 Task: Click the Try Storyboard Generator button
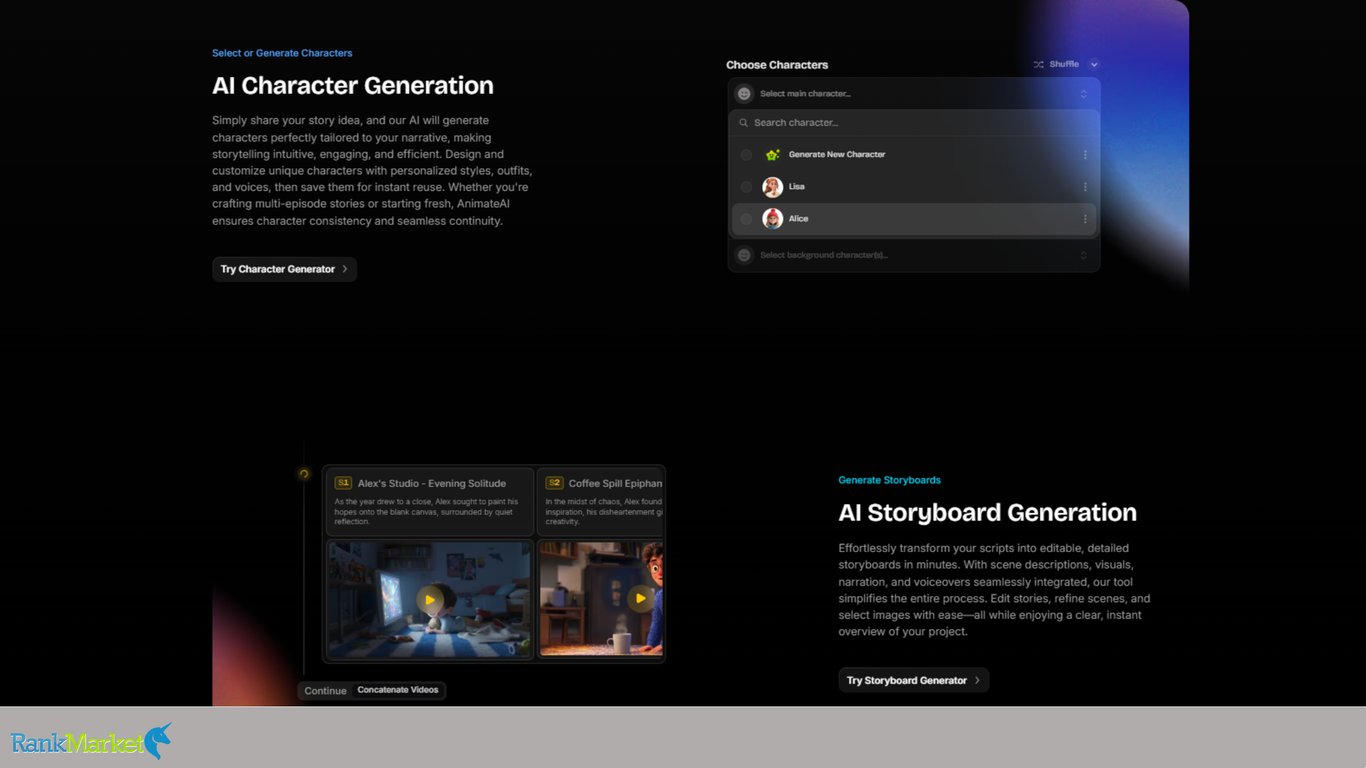pyautogui.click(x=913, y=680)
